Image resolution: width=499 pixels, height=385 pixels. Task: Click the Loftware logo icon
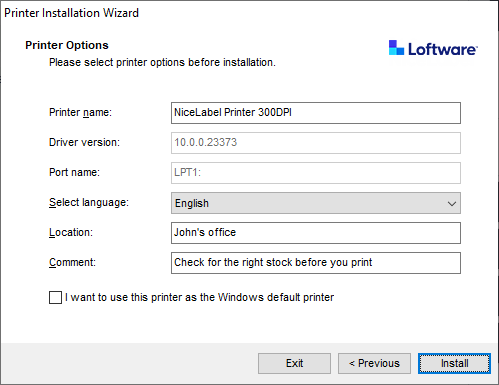tap(396, 48)
